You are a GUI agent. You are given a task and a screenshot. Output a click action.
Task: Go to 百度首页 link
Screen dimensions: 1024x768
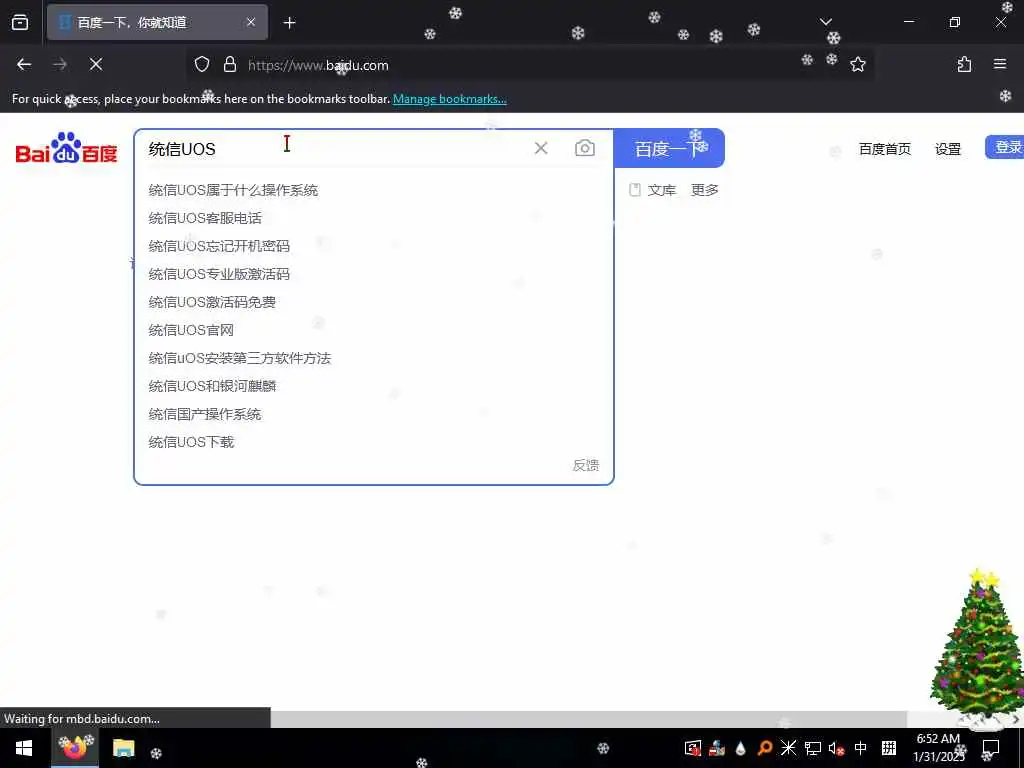884,150
